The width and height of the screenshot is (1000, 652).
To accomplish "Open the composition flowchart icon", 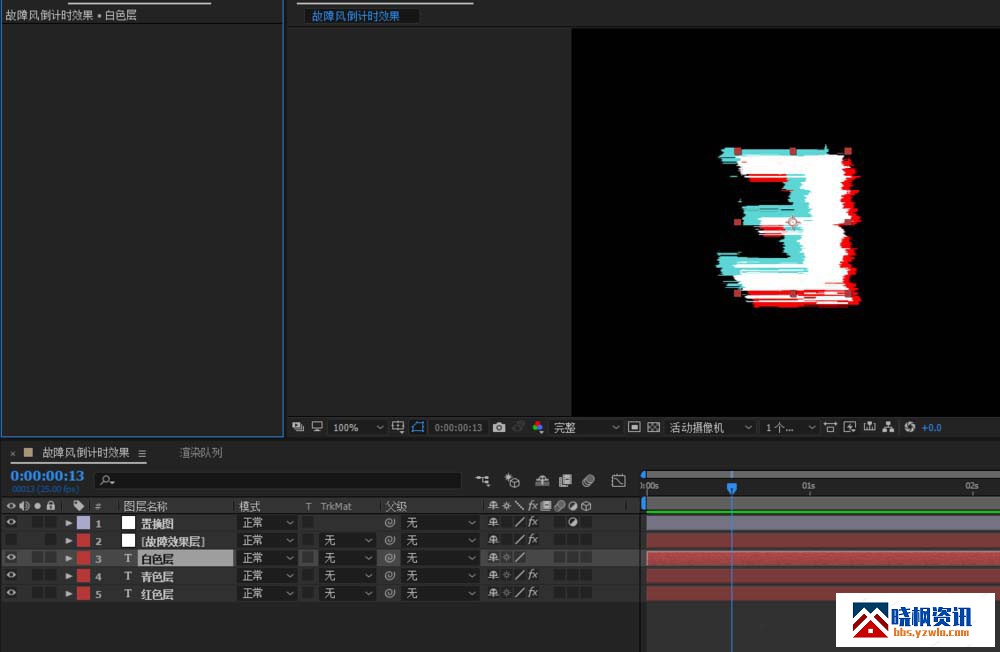I will [888, 427].
